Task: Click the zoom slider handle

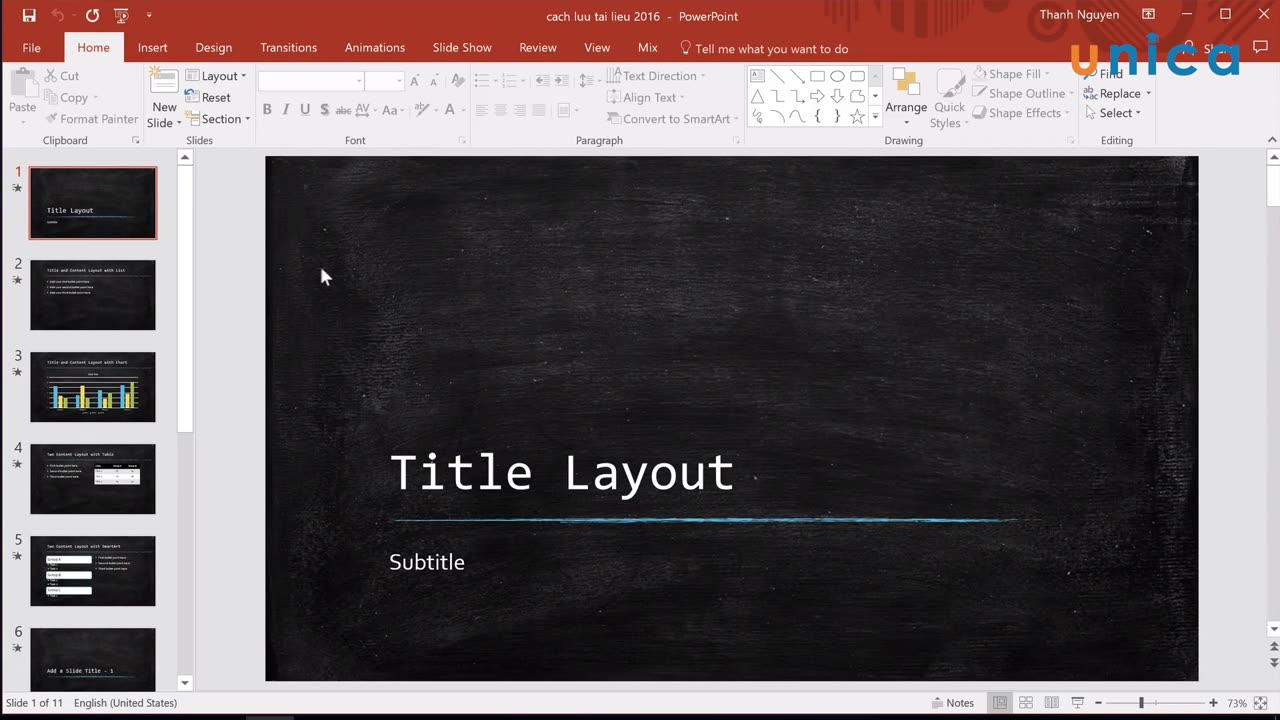Action: [1141, 703]
